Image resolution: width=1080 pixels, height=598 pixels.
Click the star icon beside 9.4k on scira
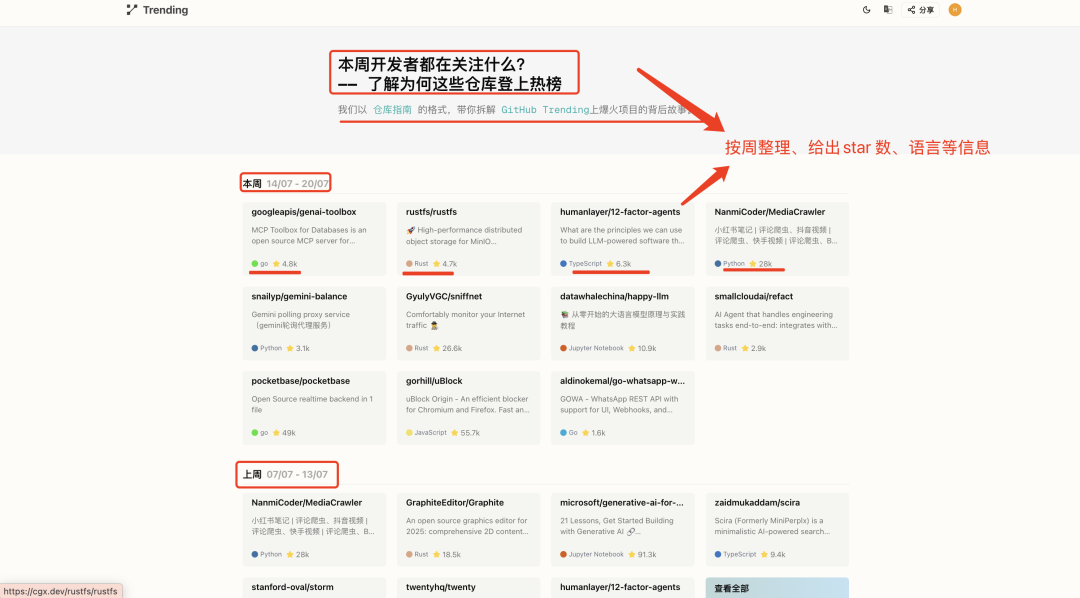[x=764, y=555]
